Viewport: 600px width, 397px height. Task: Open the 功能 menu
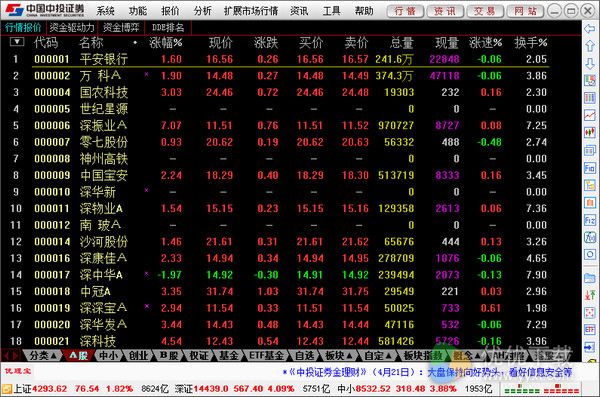coord(138,11)
